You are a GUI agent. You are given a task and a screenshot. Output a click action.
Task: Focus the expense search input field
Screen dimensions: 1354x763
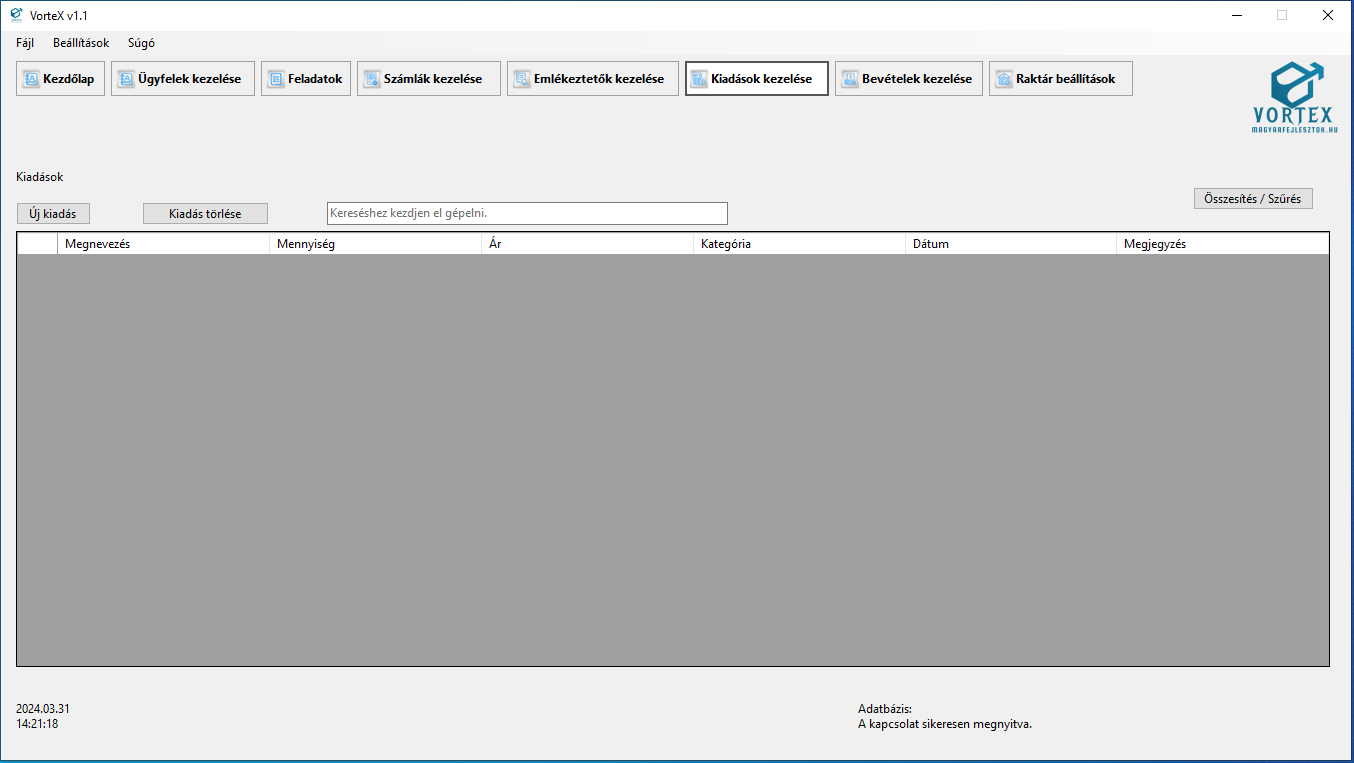tap(527, 213)
